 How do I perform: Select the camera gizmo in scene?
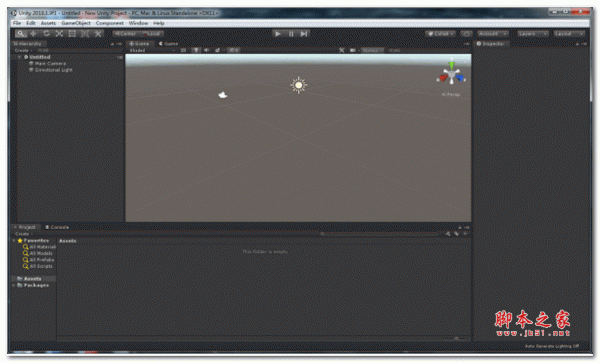coord(223,95)
